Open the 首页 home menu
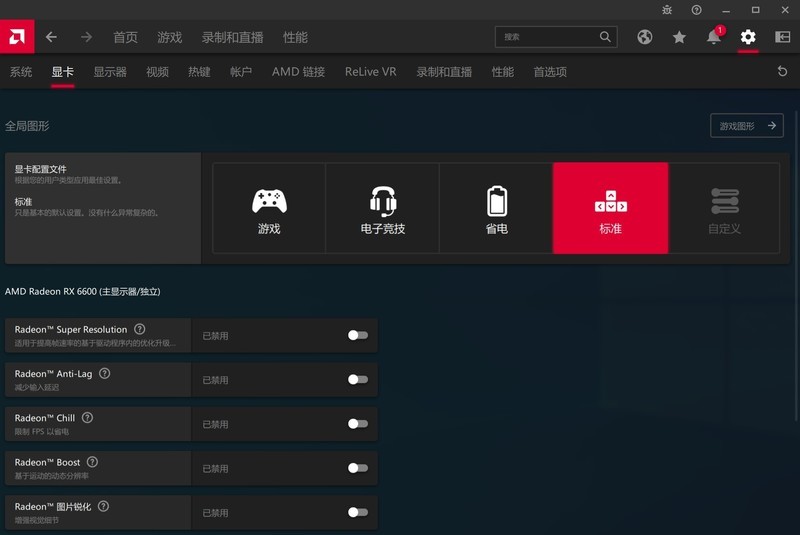 click(x=126, y=37)
